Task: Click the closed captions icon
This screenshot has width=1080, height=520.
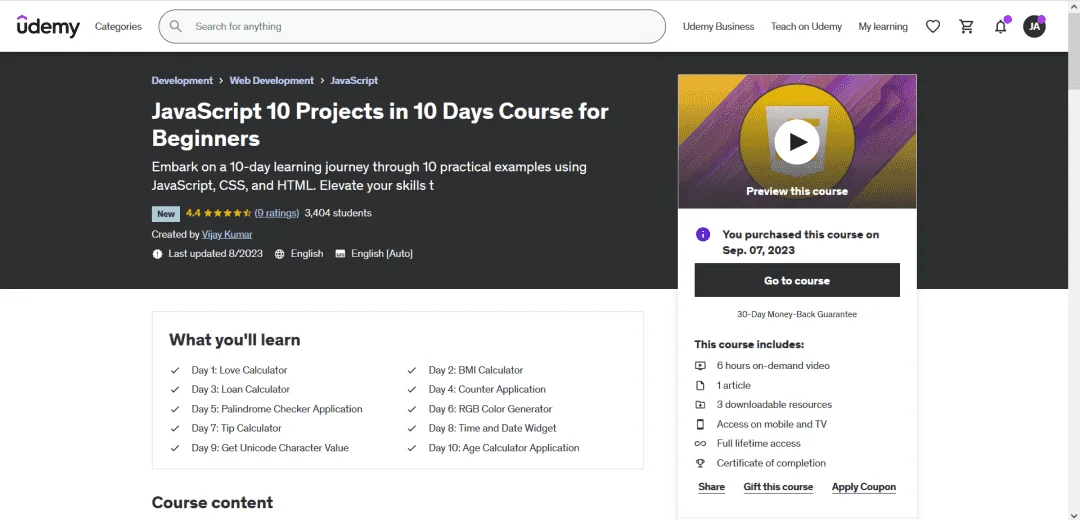Action: [x=340, y=253]
